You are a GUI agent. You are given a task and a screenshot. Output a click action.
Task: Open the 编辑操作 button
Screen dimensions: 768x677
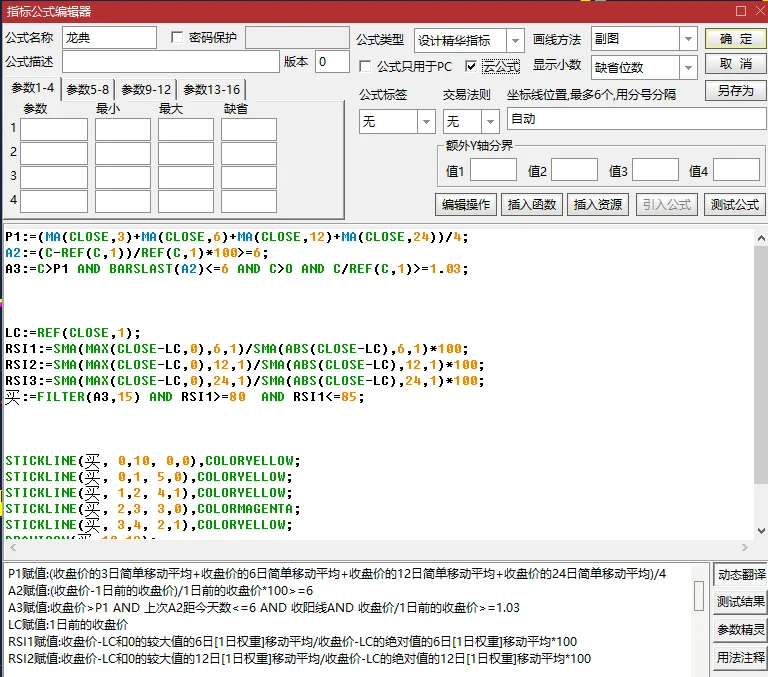[x=466, y=204]
